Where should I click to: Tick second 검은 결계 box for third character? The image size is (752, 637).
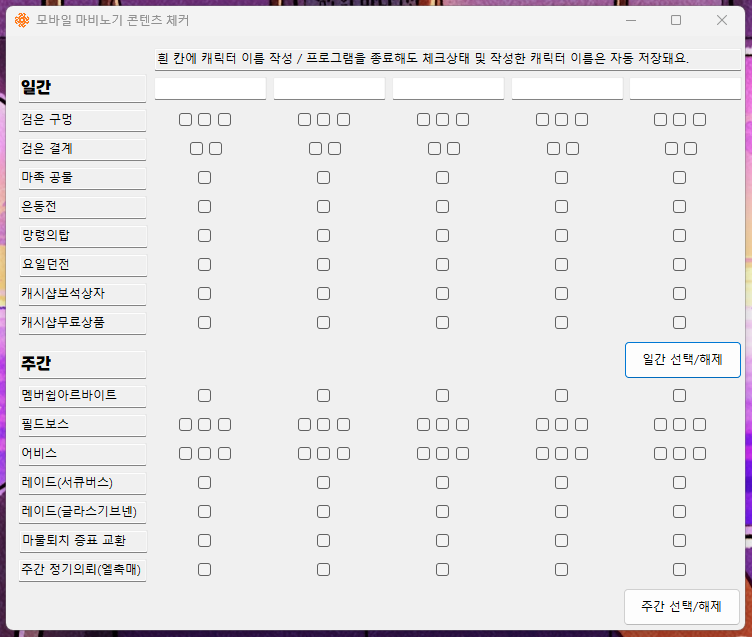coord(453,149)
